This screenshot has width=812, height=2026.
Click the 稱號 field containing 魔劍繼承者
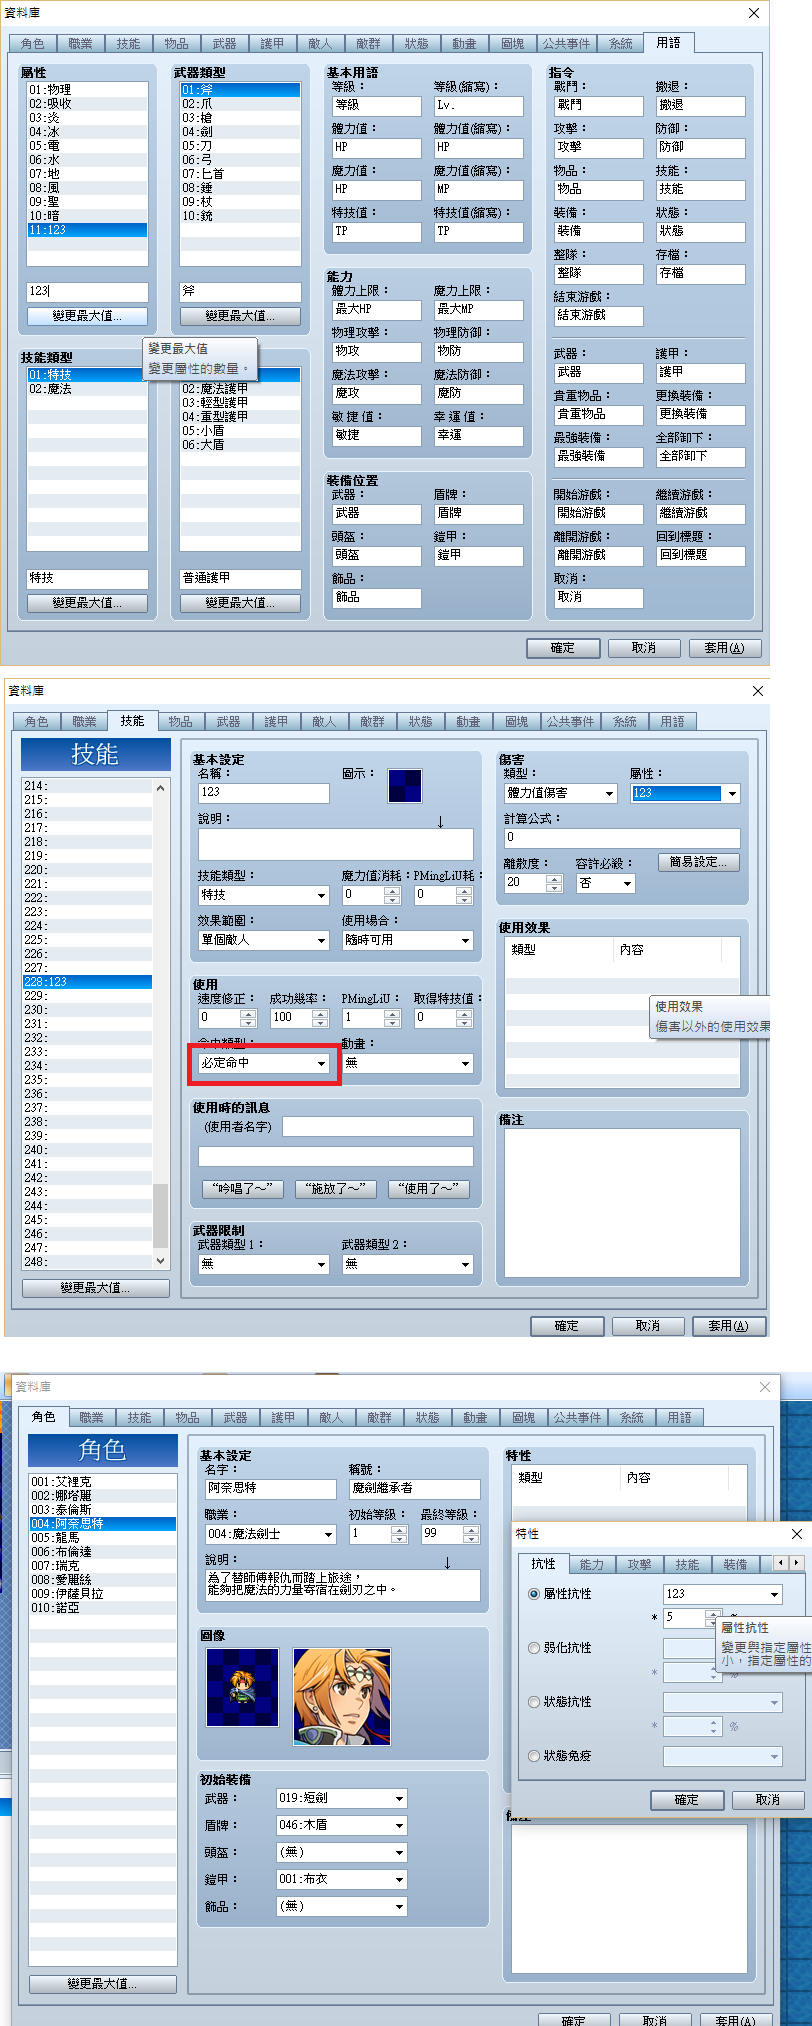click(x=415, y=1489)
